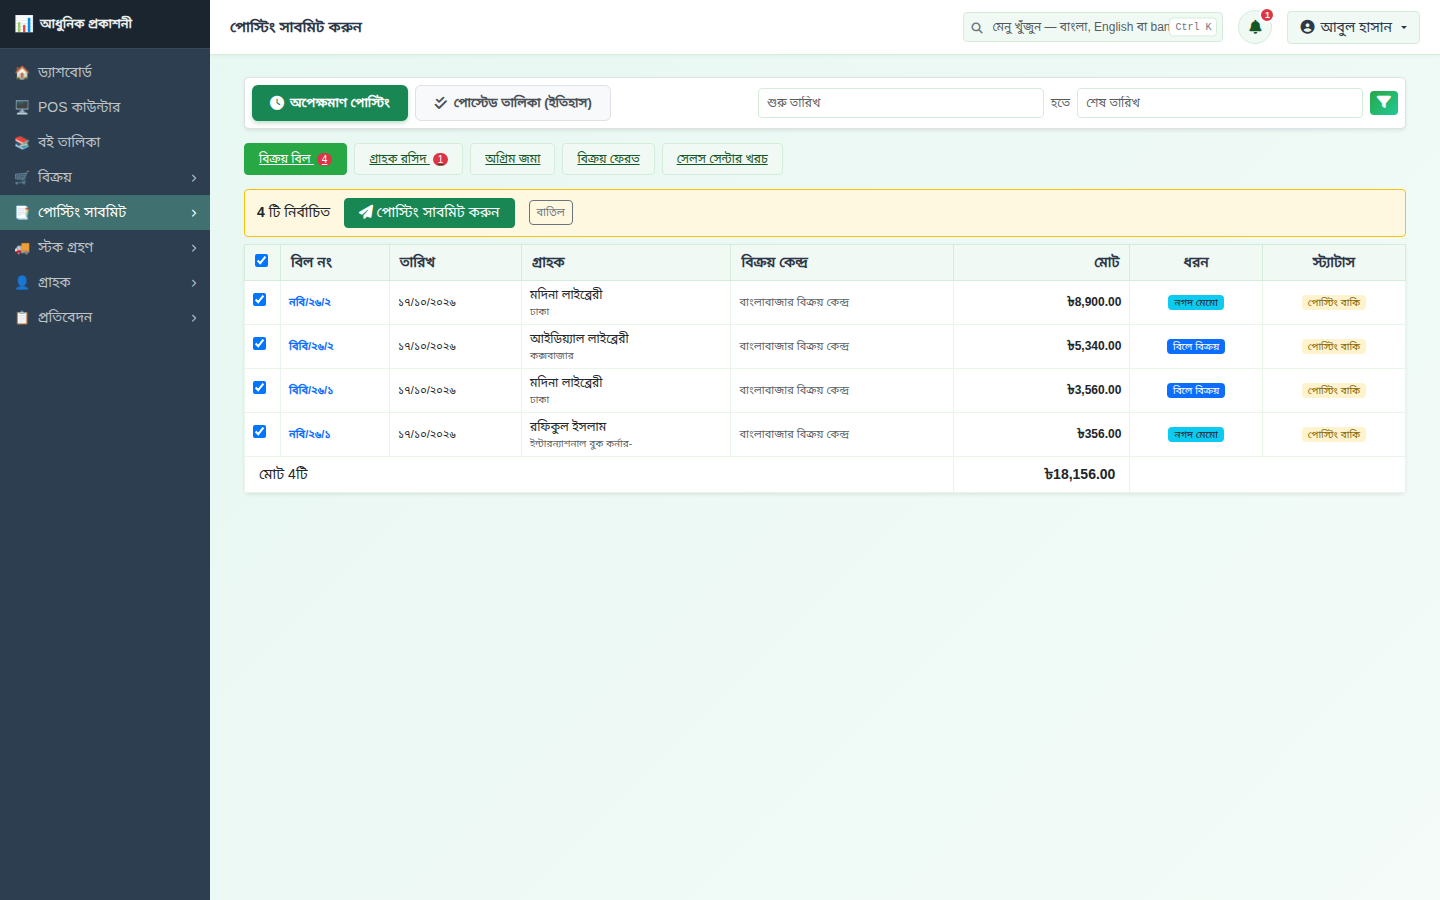The width and height of the screenshot is (1440, 900).
Task: Uncheck the row for bill নবি/২৬/১
Action: click(259, 431)
